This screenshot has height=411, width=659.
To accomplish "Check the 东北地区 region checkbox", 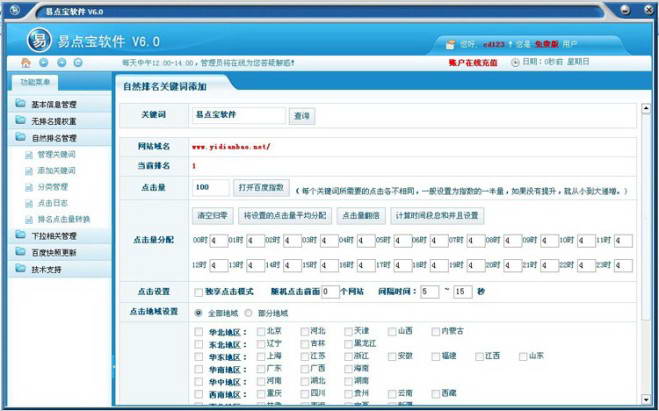I will tap(198, 345).
